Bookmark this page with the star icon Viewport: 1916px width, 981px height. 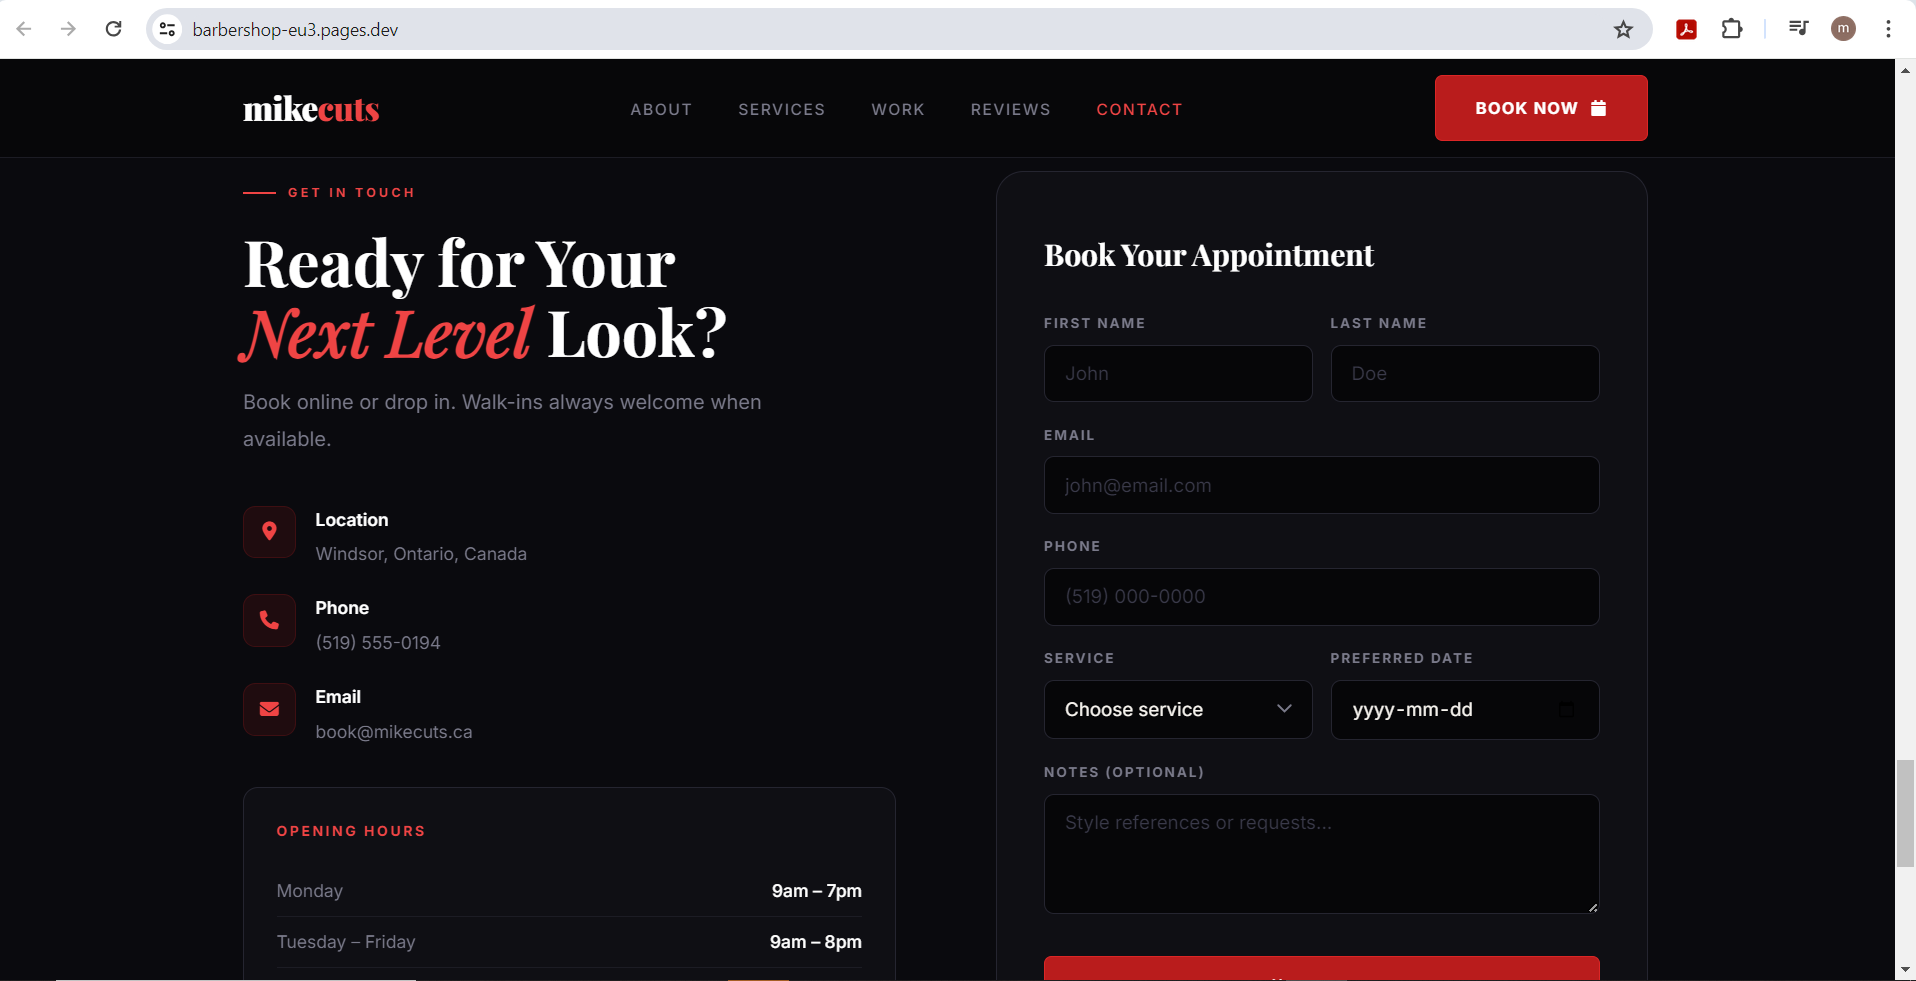(x=1623, y=29)
